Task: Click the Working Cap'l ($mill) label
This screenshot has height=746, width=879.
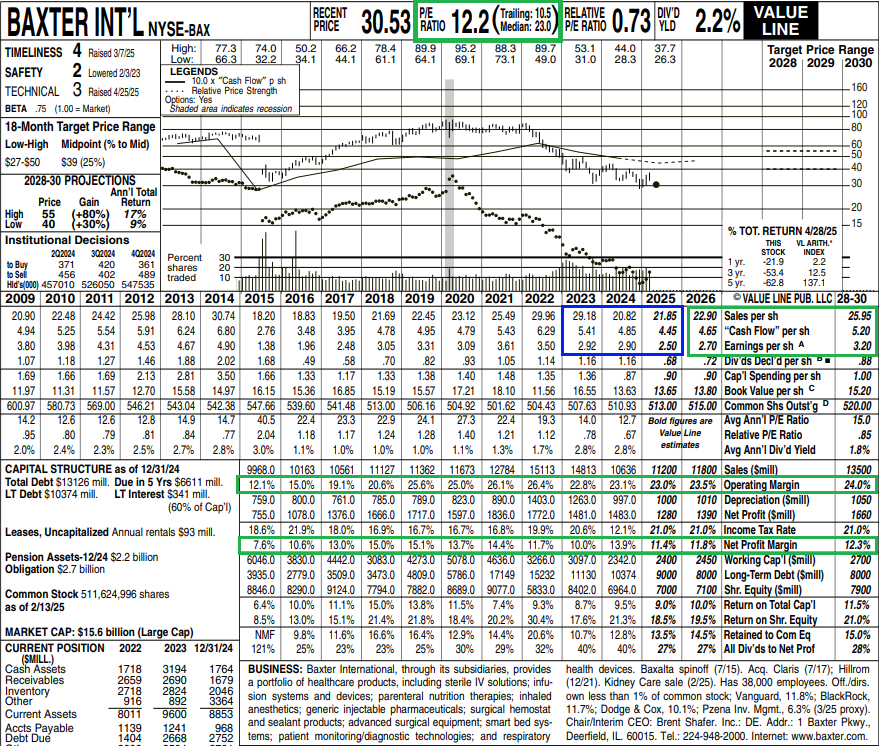Action: (769, 560)
